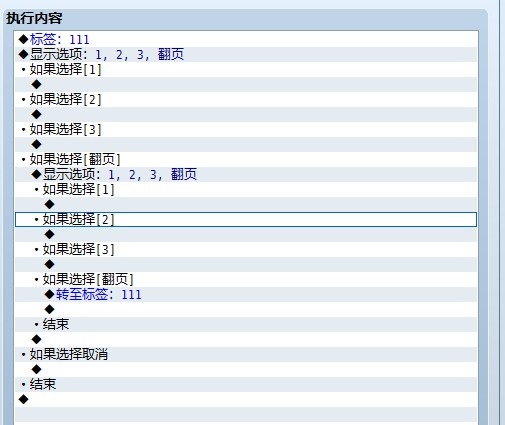Click the indented 如果选择[翻页] branch row
The height and width of the screenshot is (425, 505).
coord(246,279)
